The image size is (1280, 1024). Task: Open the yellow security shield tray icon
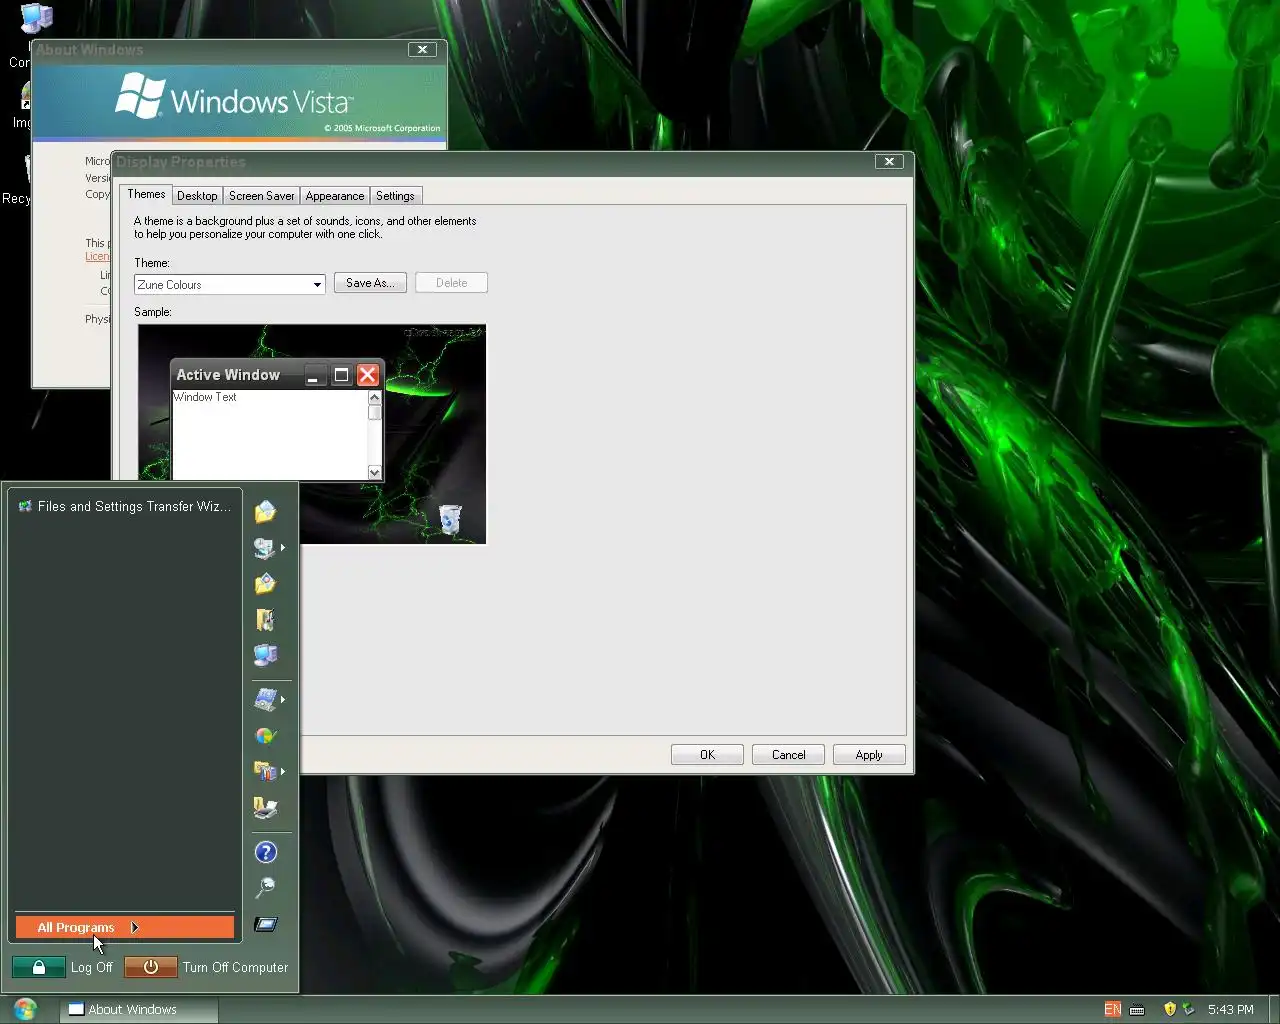pyautogui.click(x=1170, y=1009)
